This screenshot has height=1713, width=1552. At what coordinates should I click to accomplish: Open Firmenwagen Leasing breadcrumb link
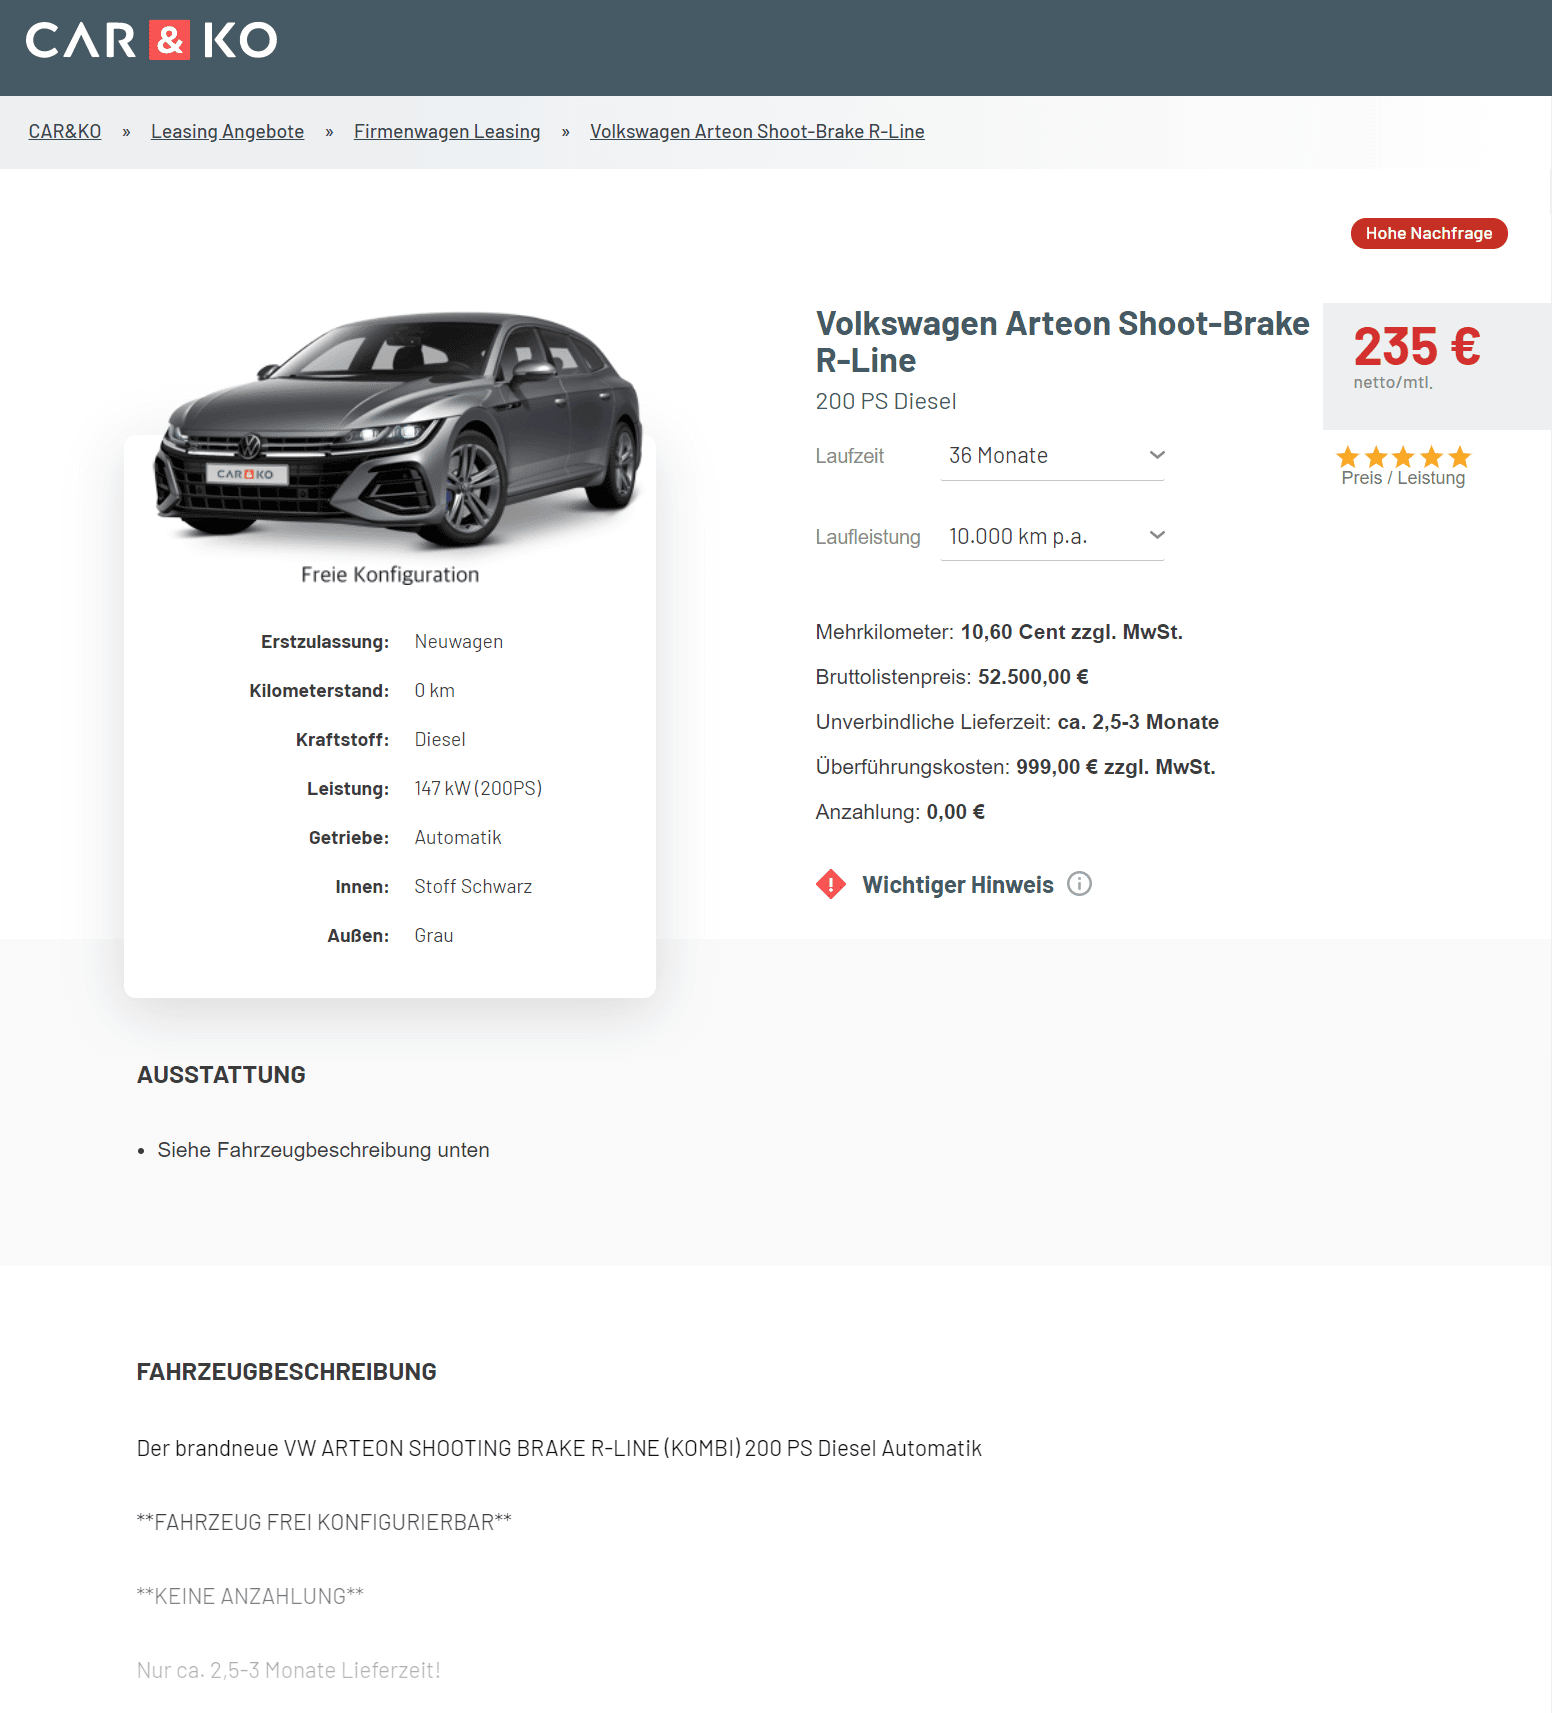click(447, 132)
